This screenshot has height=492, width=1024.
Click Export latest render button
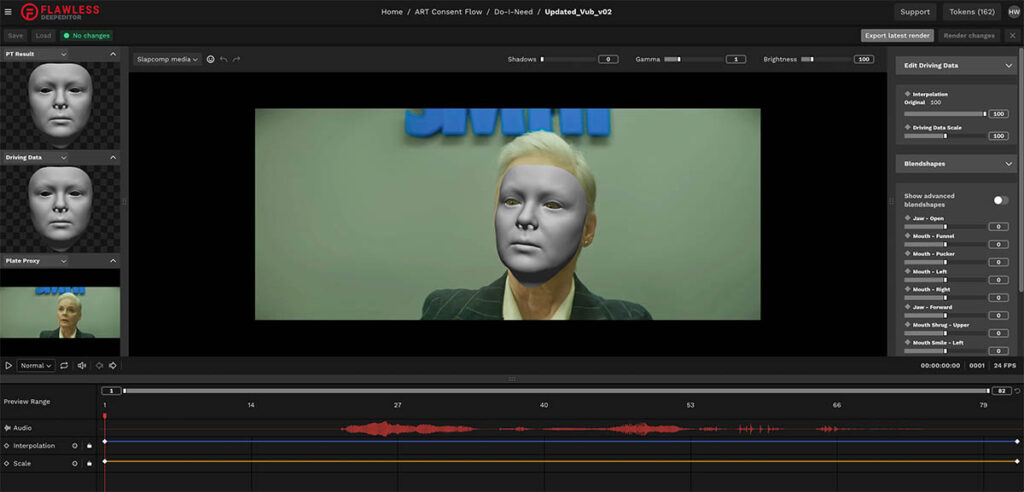click(897, 35)
